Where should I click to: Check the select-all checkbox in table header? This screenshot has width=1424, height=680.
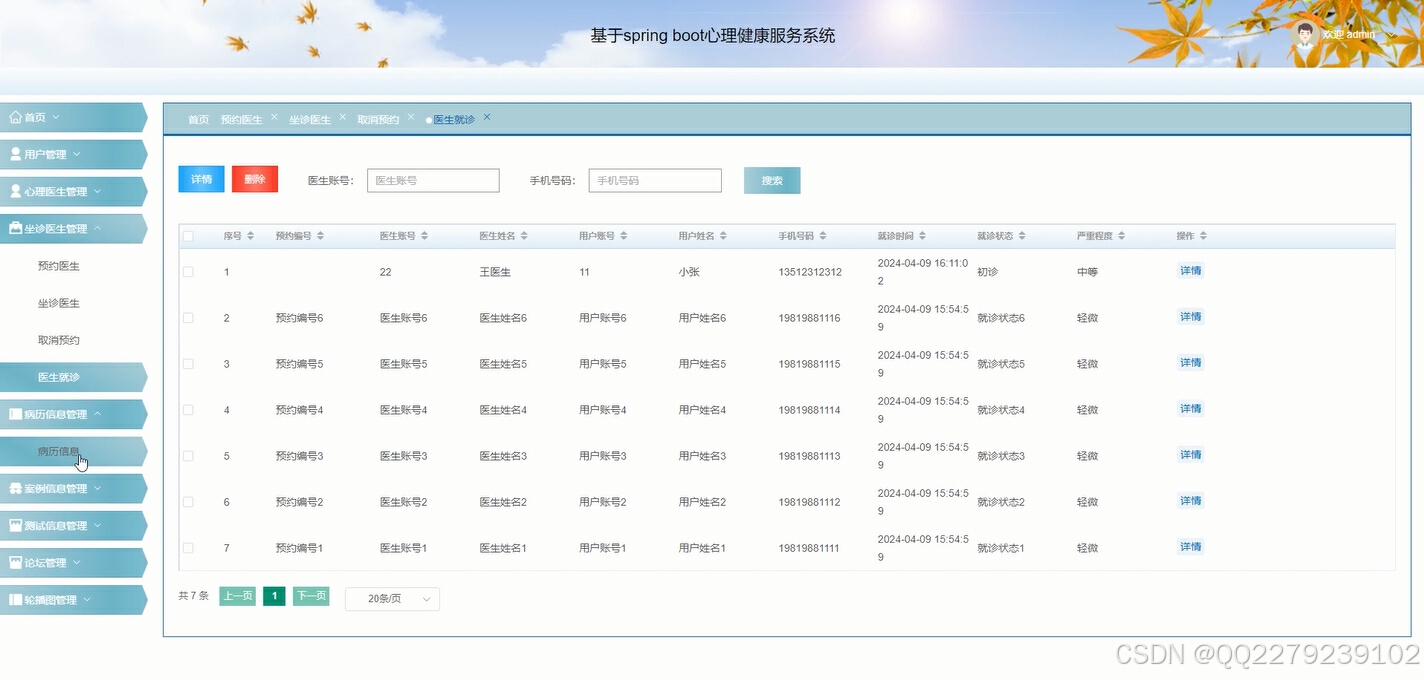[188, 235]
